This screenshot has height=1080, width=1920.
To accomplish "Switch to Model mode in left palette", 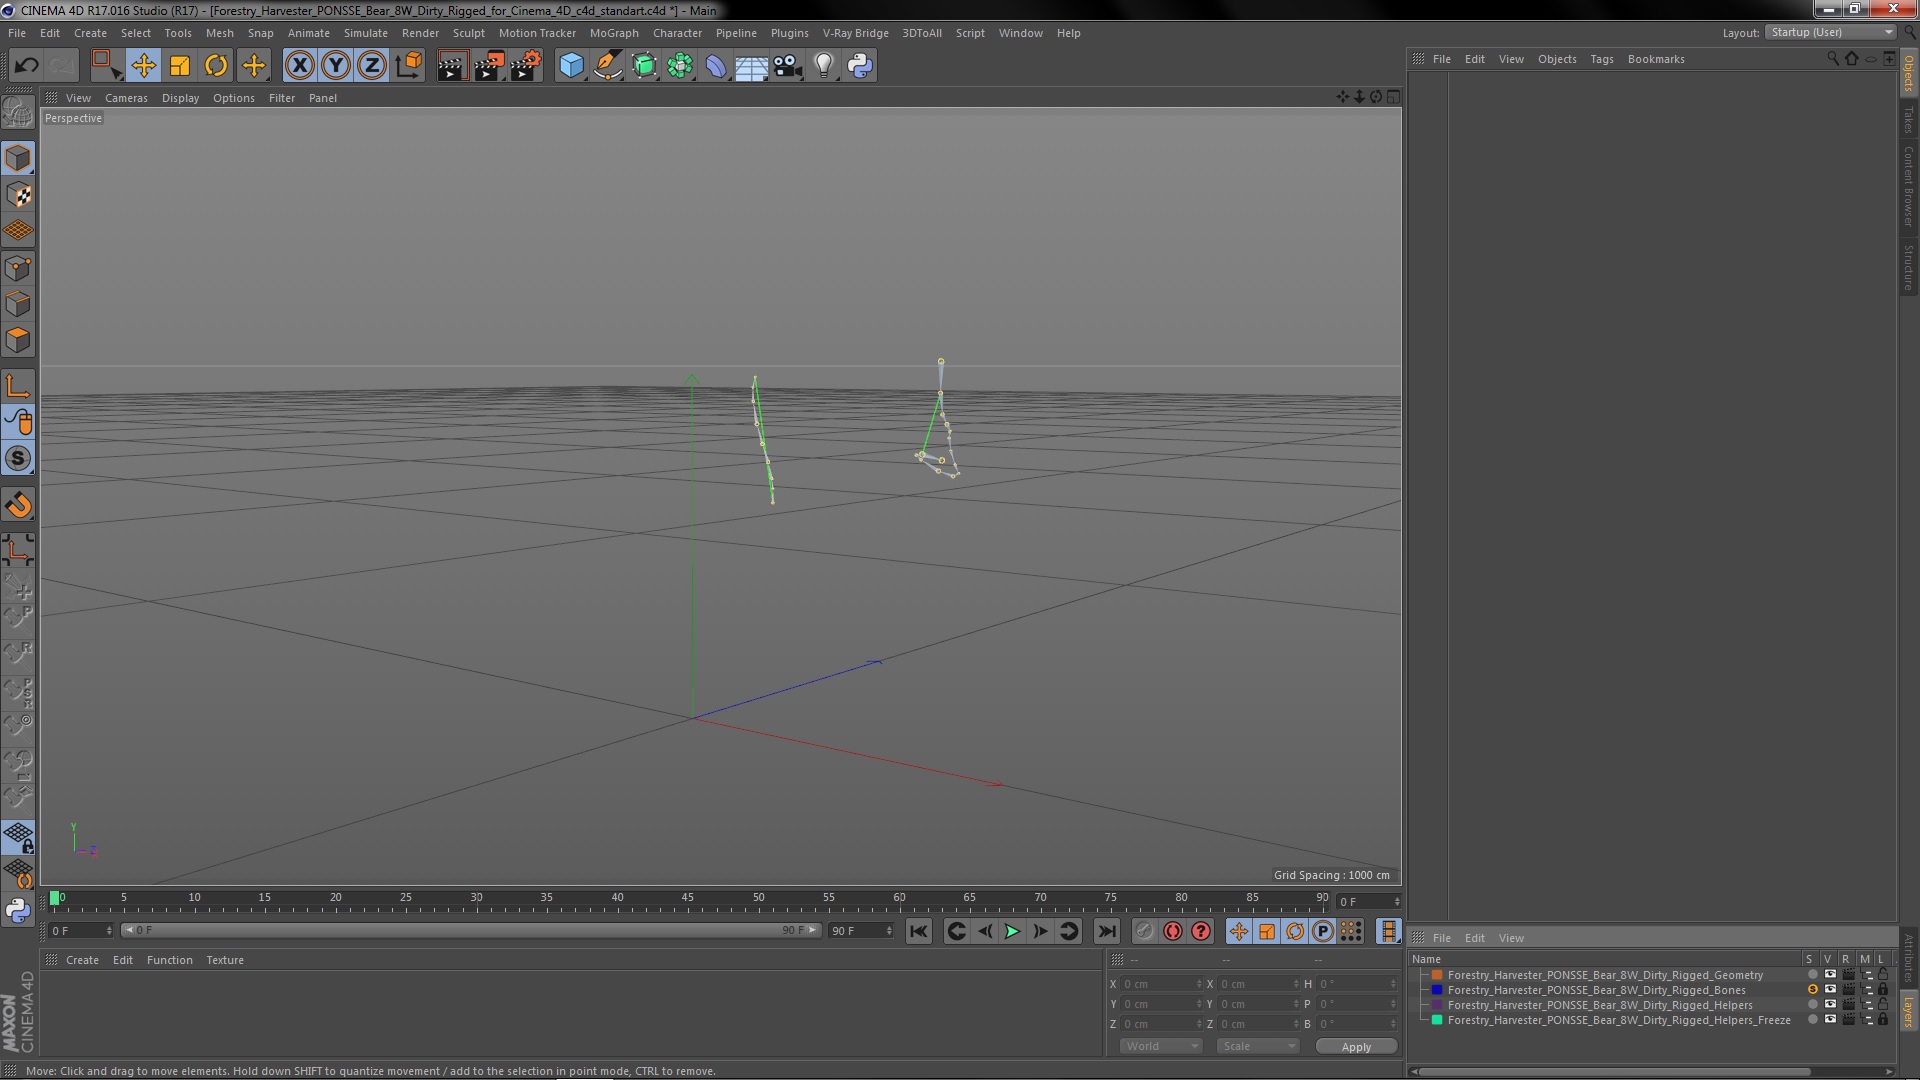I will point(18,158).
